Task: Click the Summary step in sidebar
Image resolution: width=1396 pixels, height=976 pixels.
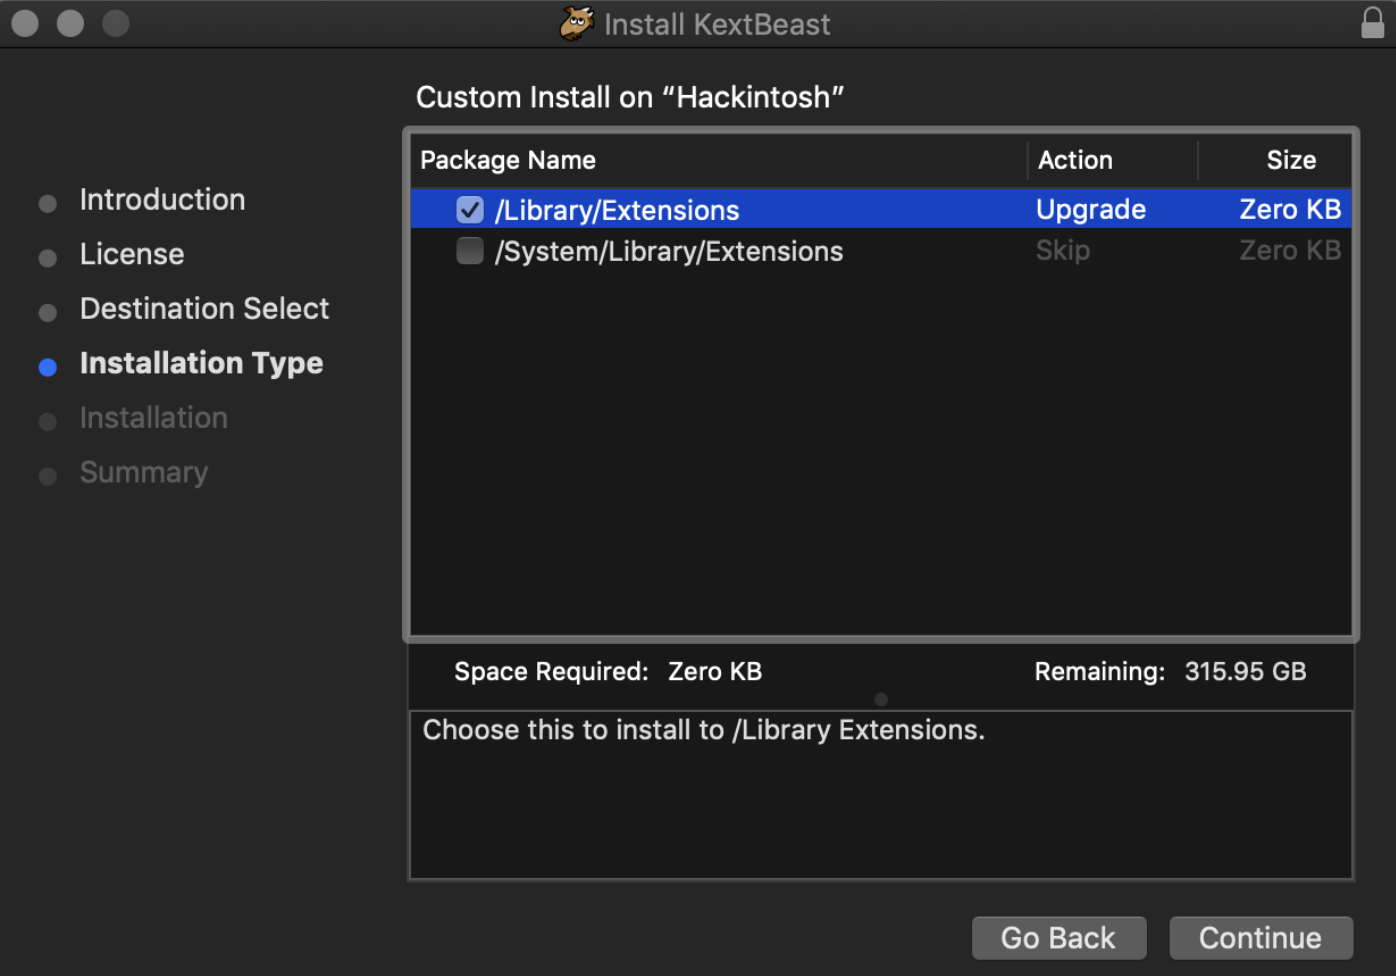Action: (144, 472)
